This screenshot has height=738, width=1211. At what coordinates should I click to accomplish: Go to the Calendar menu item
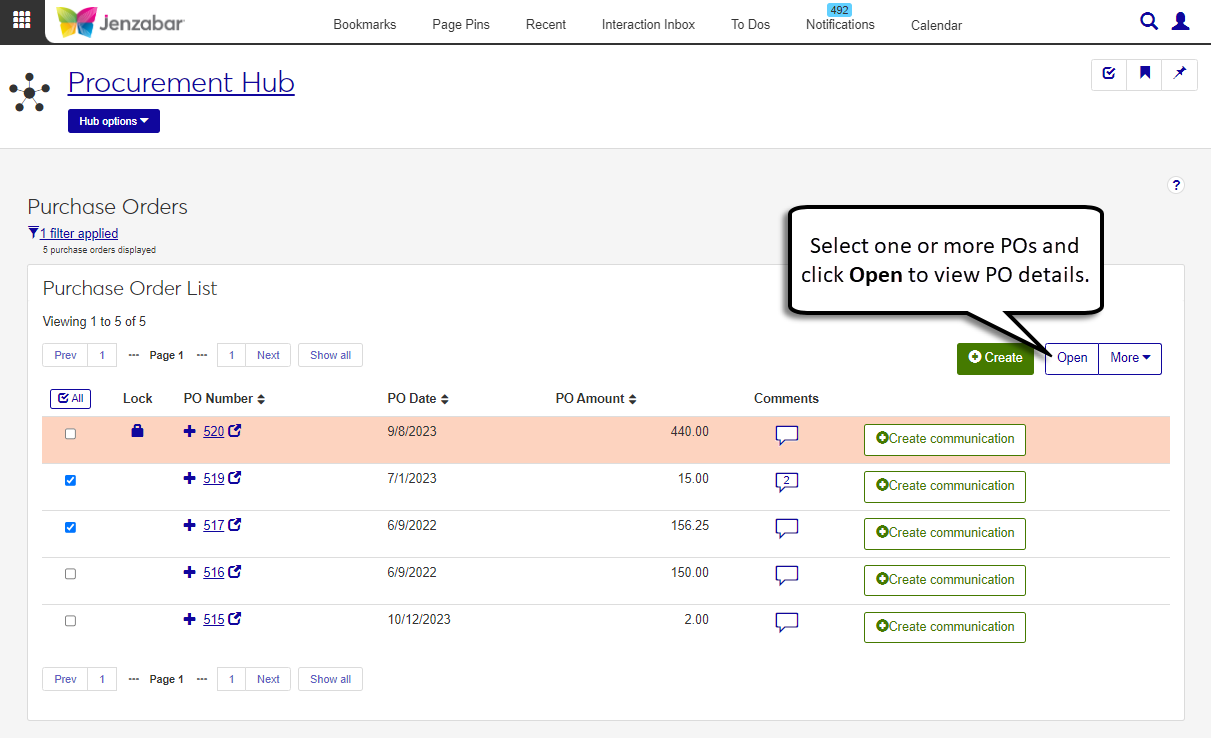[x=936, y=26]
